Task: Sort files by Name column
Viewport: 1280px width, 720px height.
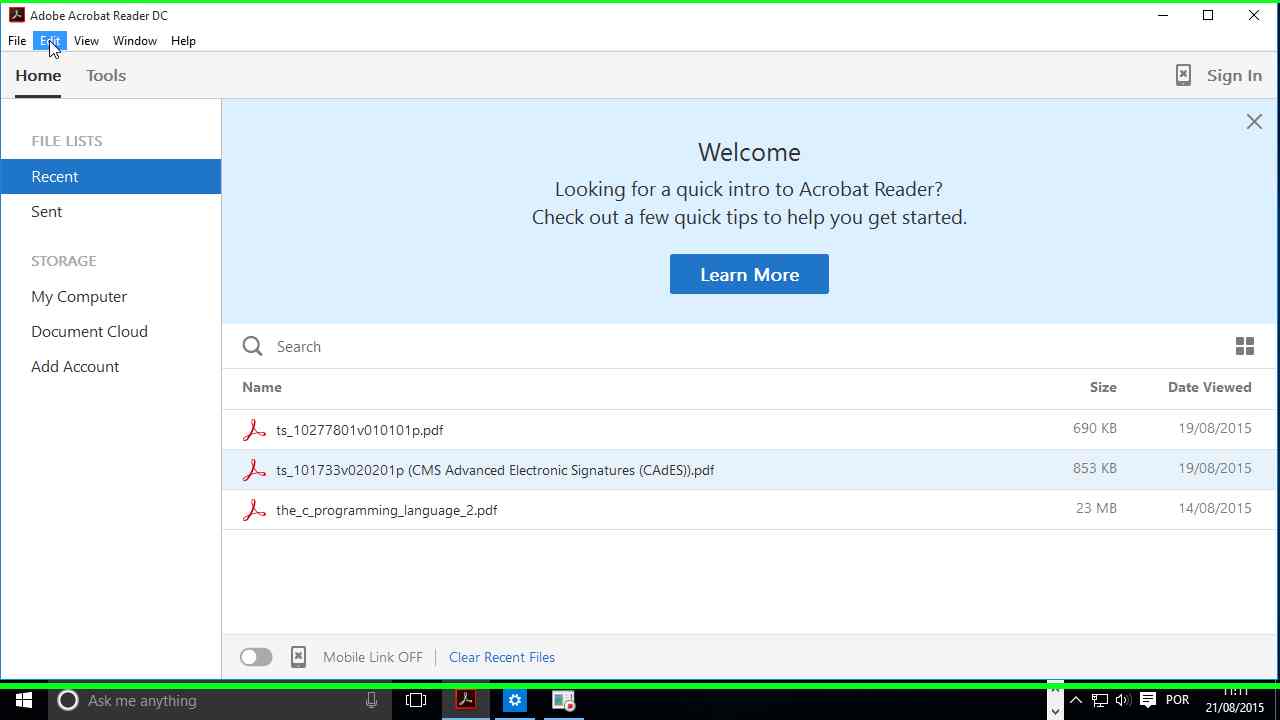Action: pos(262,387)
